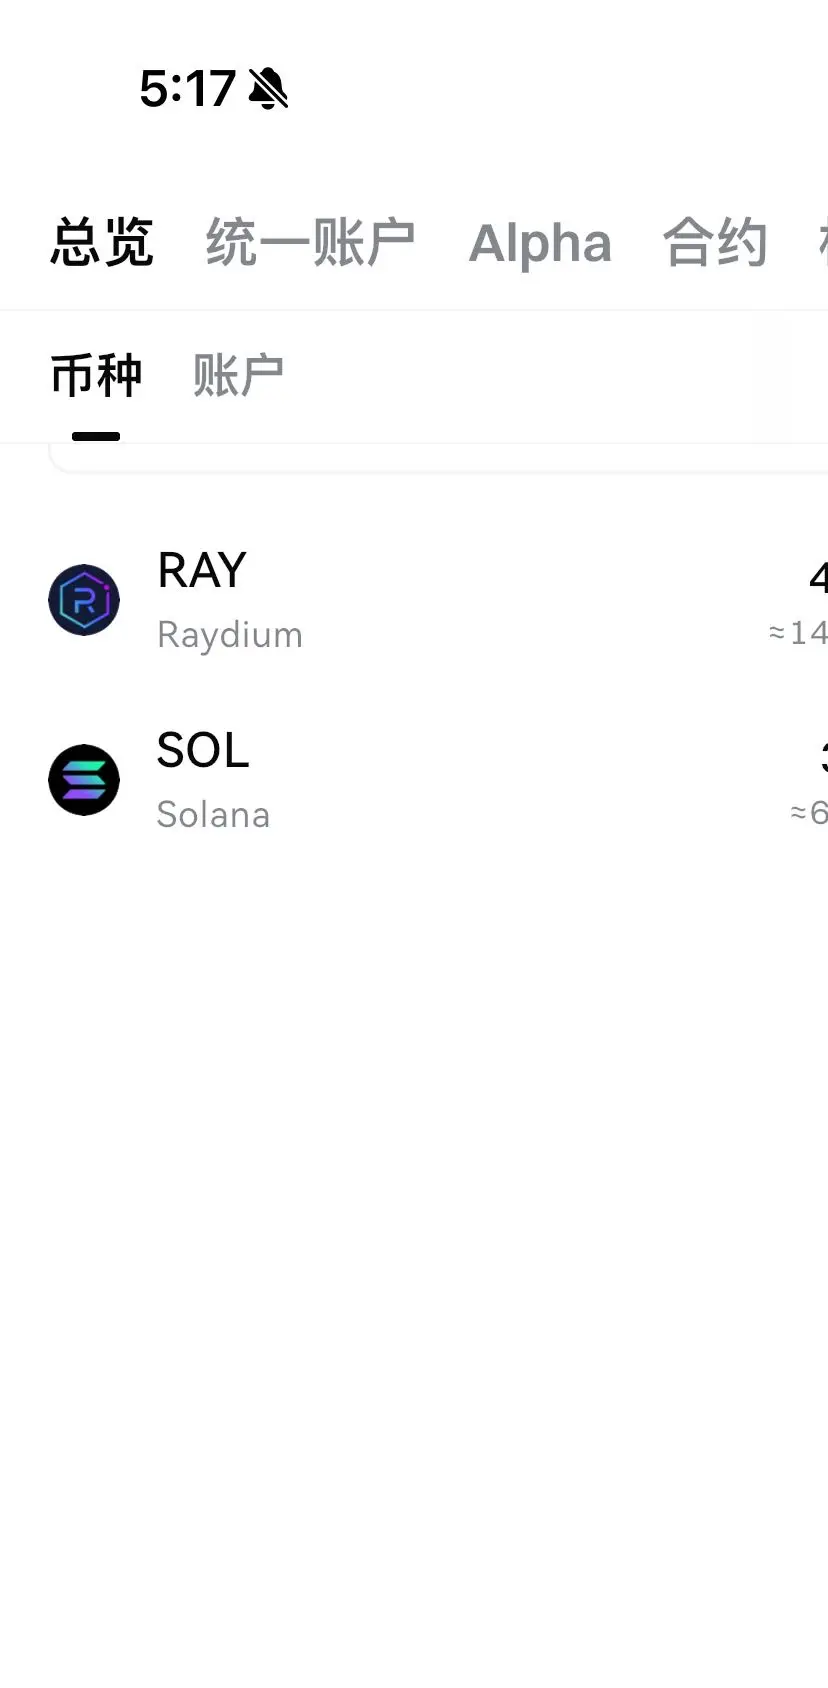Open the 统一账户 tab
The image size is (828, 1688).
coord(310,243)
